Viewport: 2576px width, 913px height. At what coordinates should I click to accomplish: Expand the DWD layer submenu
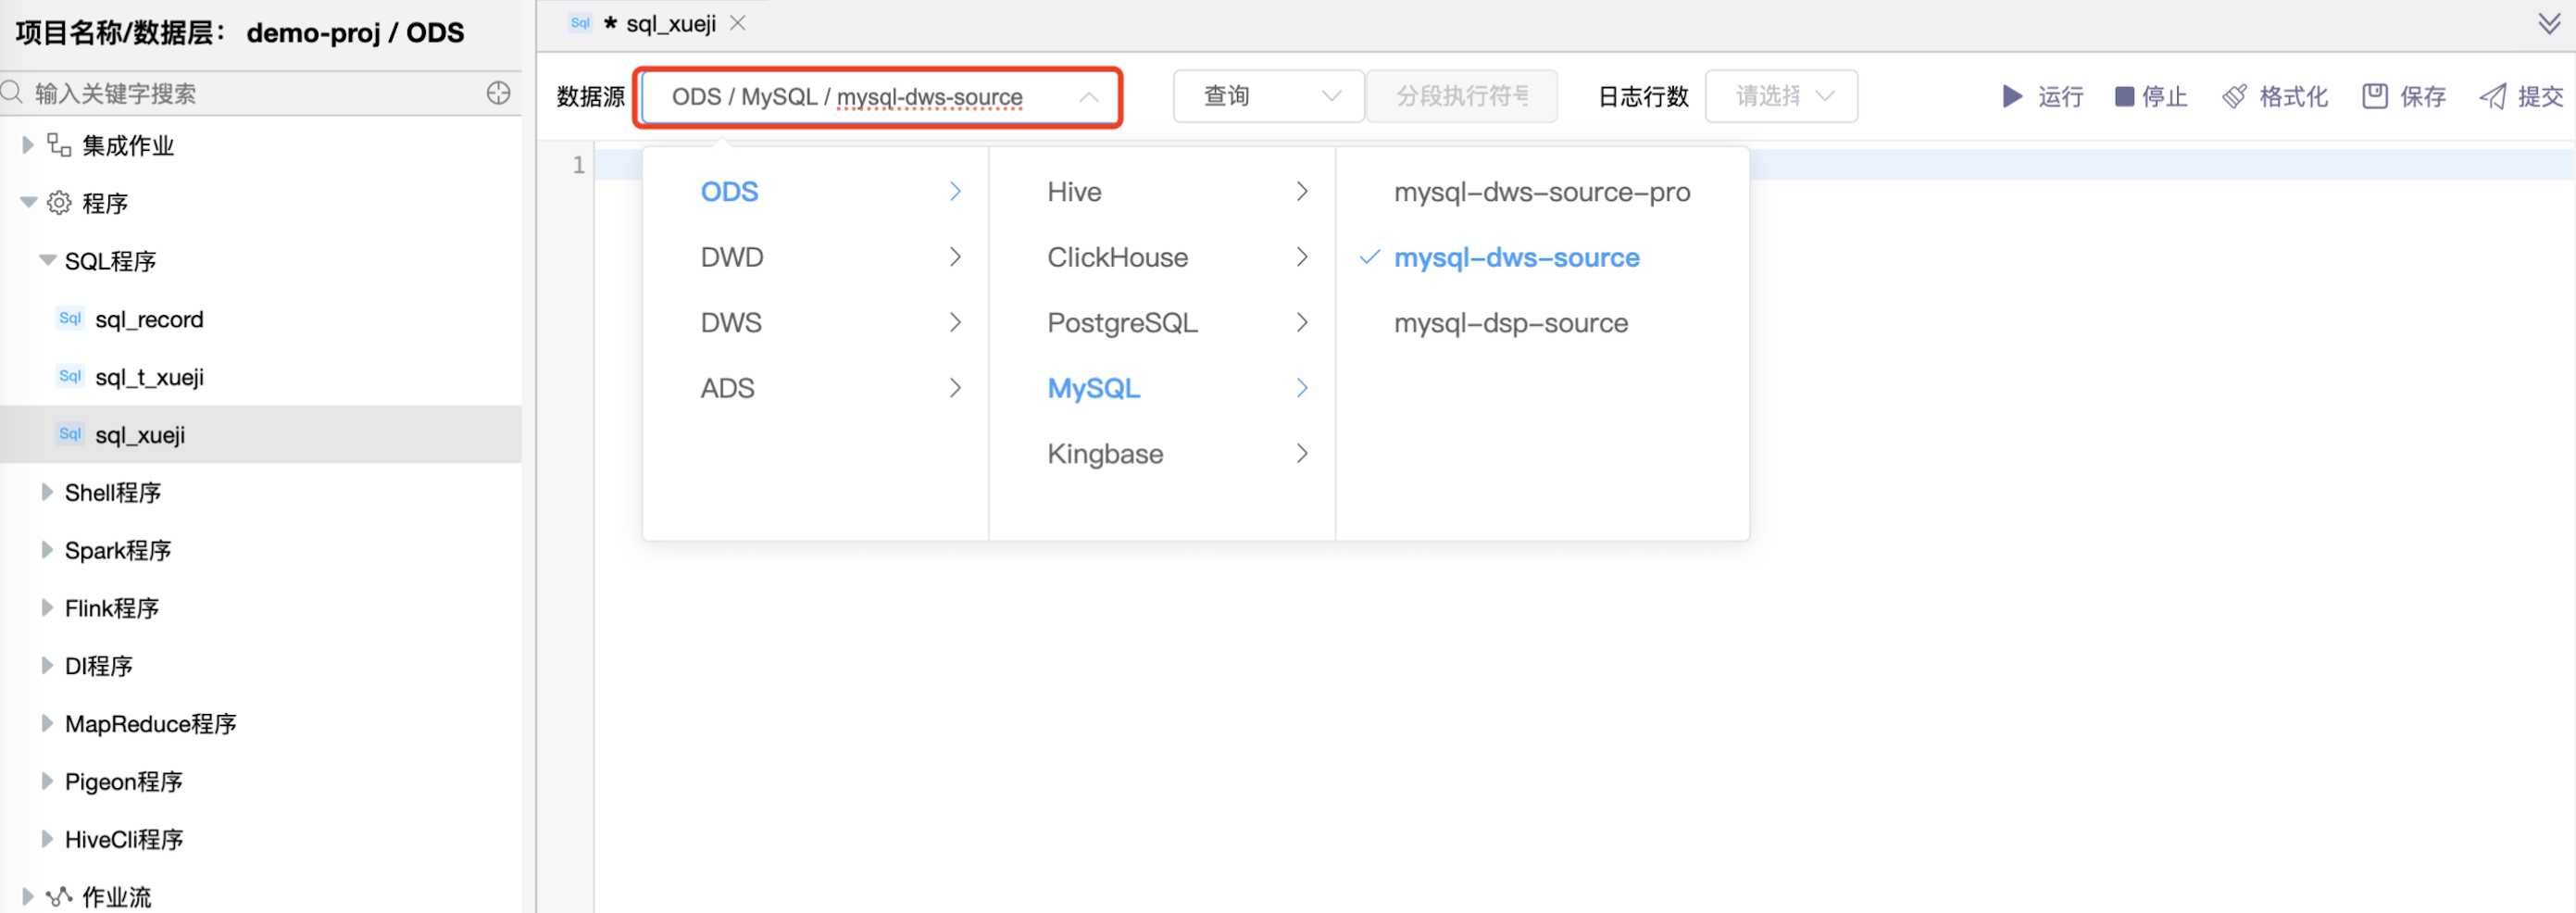click(x=830, y=258)
